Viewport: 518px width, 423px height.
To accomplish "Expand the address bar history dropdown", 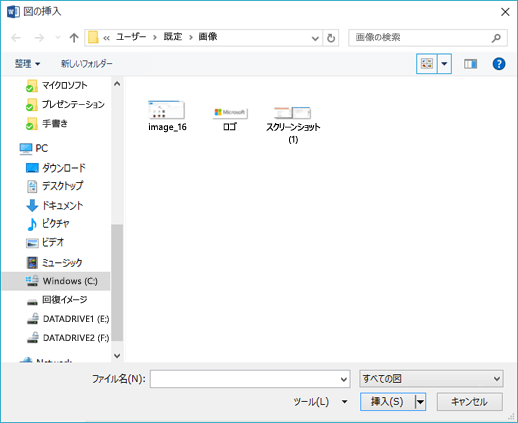I will 315,38.
